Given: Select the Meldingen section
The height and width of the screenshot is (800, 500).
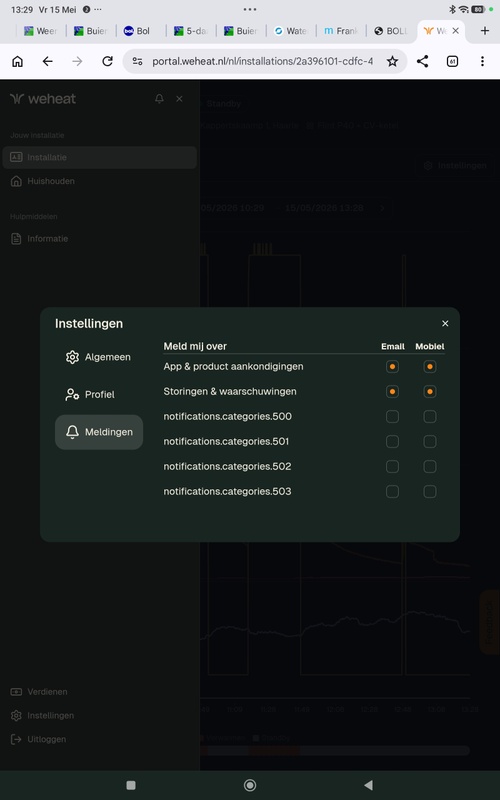Looking at the screenshot, I should point(99,432).
